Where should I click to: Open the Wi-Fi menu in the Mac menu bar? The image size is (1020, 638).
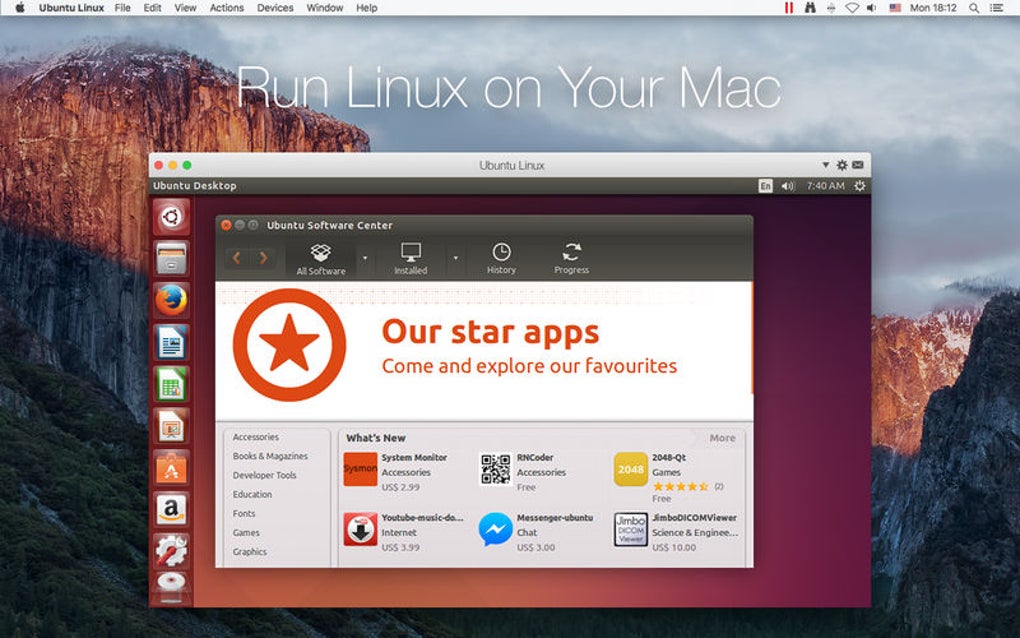click(x=852, y=8)
